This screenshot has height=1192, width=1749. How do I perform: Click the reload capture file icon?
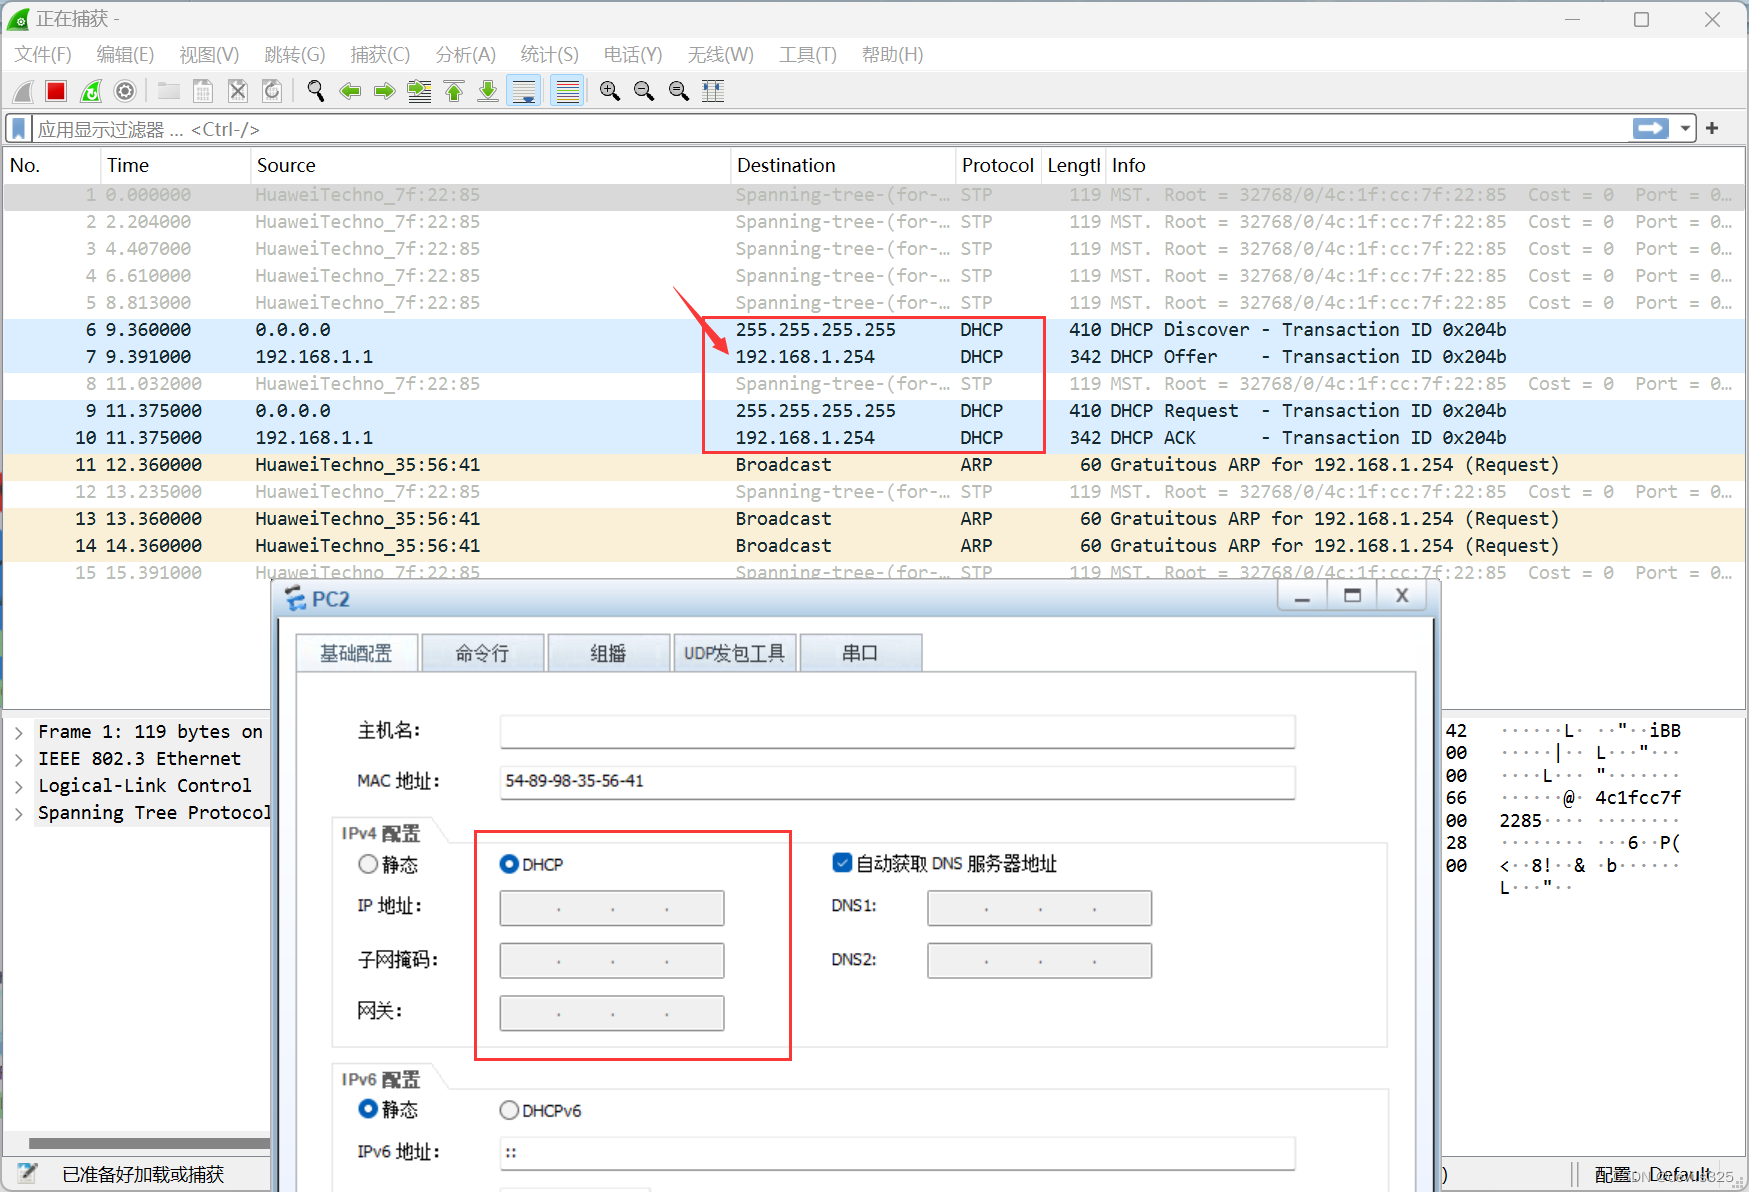[x=271, y=91]
